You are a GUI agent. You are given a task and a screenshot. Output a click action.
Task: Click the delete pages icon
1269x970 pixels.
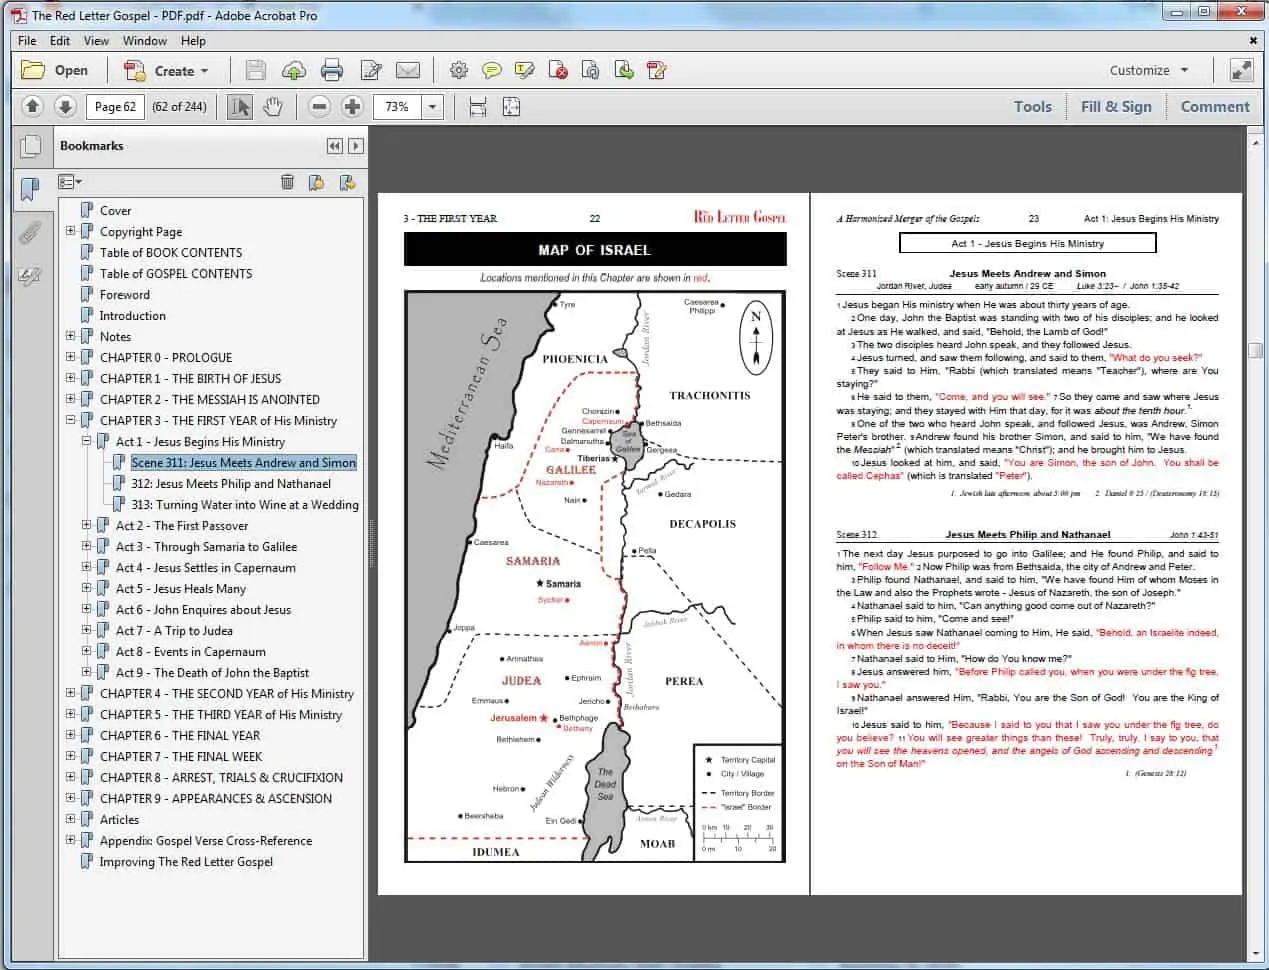pyautogui.click(x=559, y=70)
